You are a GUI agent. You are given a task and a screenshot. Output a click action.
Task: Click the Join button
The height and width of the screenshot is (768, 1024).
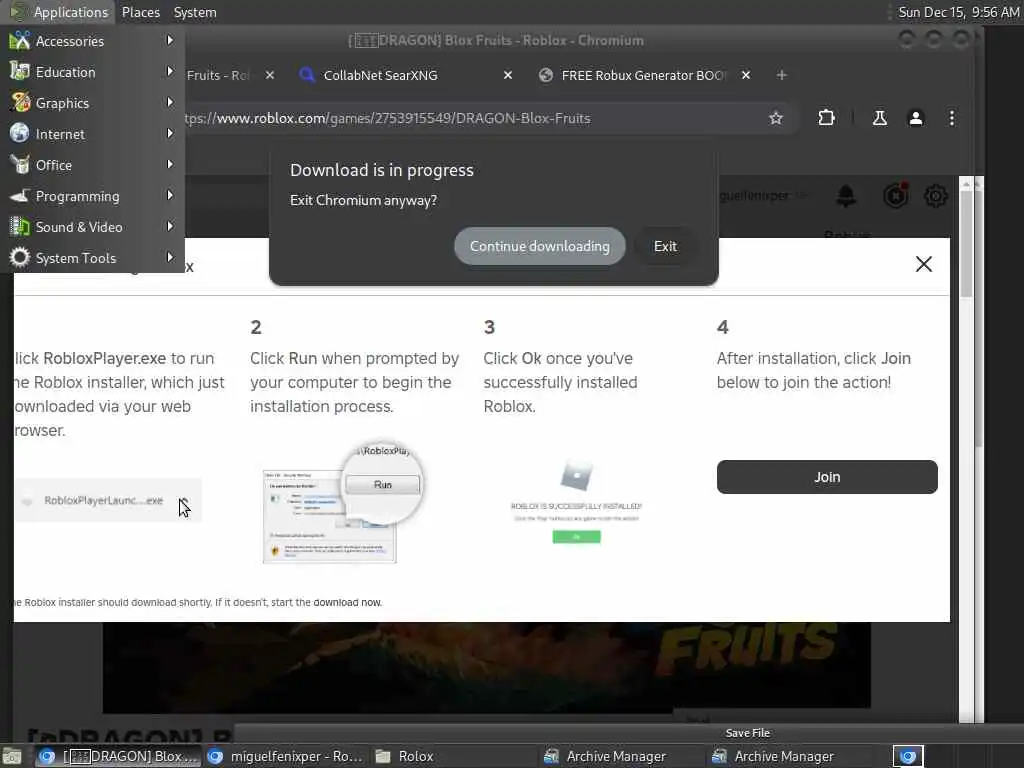(827, 477)
